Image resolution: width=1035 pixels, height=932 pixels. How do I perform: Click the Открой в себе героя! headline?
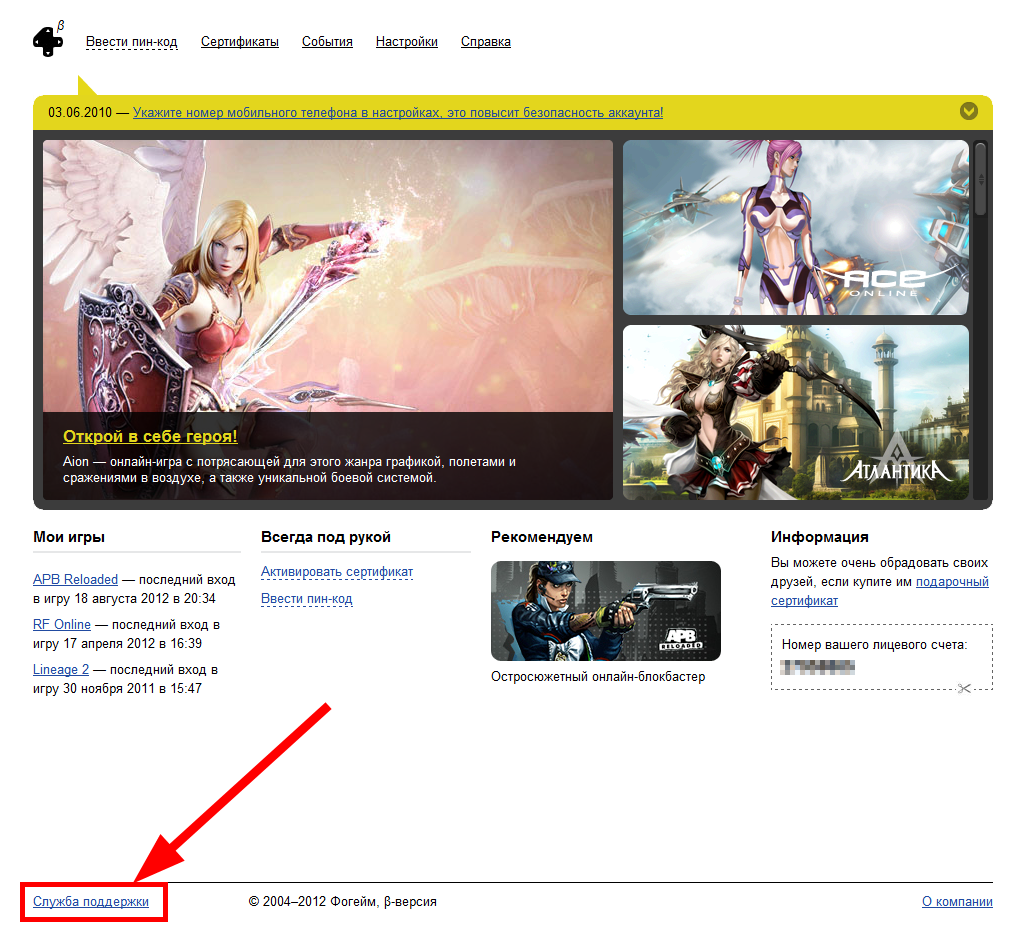click(x=150, y=437)
